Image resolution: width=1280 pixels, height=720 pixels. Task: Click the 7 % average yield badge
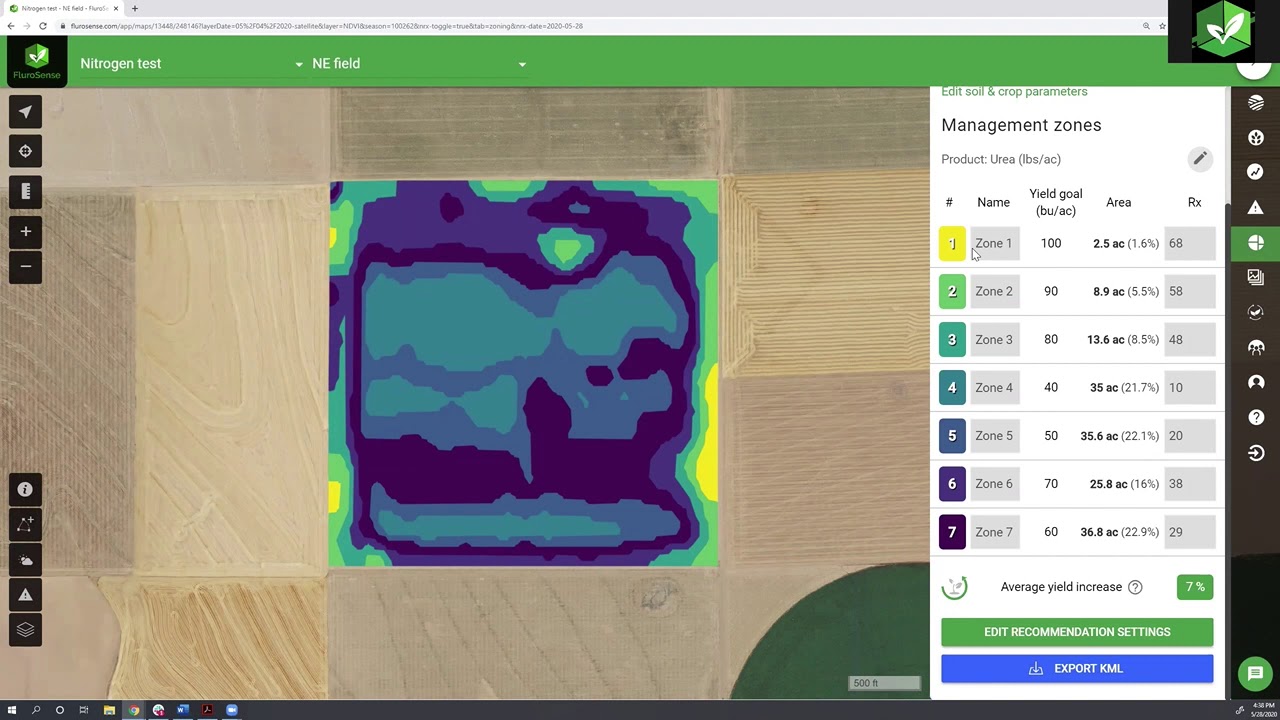pos(1195,587)
